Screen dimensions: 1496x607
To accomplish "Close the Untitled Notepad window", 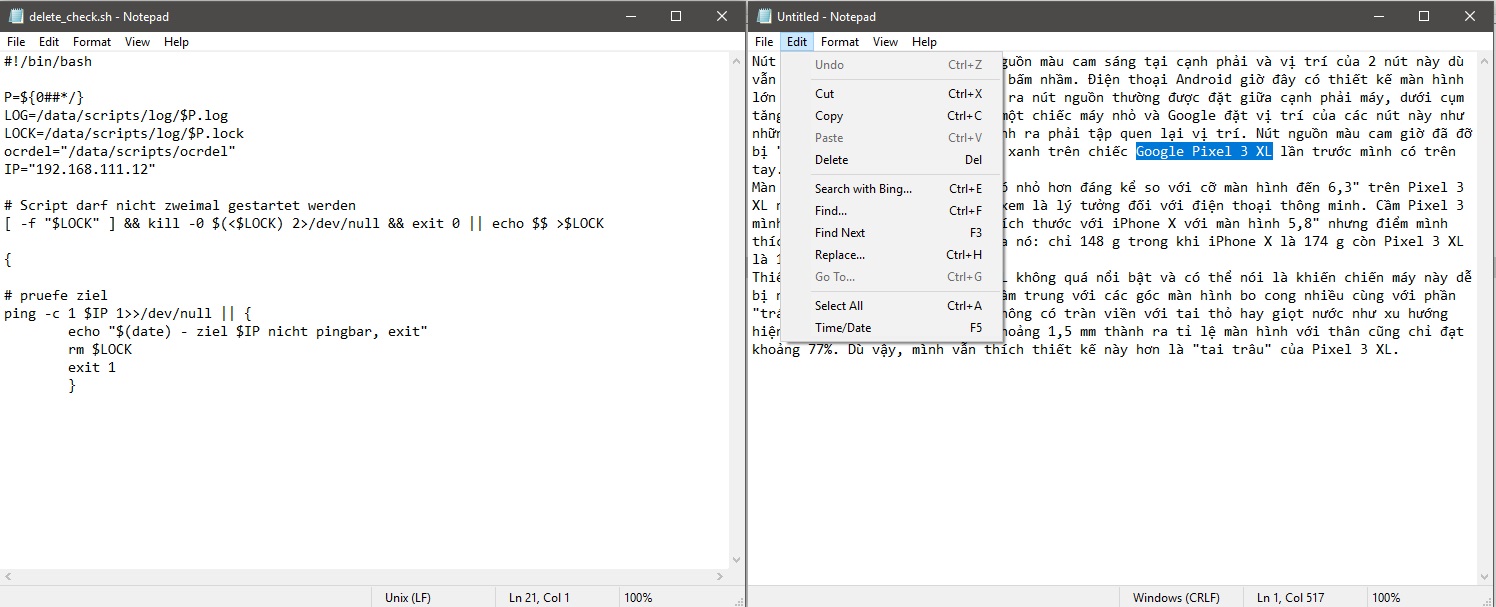I will click(x=1470, y=16).
